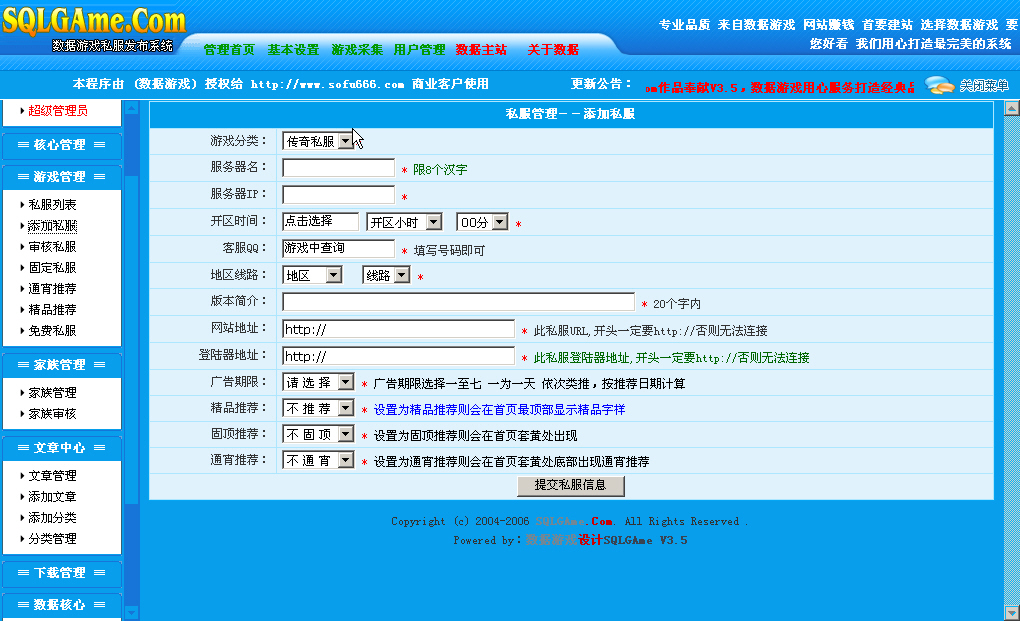This screenshot has width=1020, height=621.
Task: Click the page scrollbar up arrow
Action: tap(1011, 107)
